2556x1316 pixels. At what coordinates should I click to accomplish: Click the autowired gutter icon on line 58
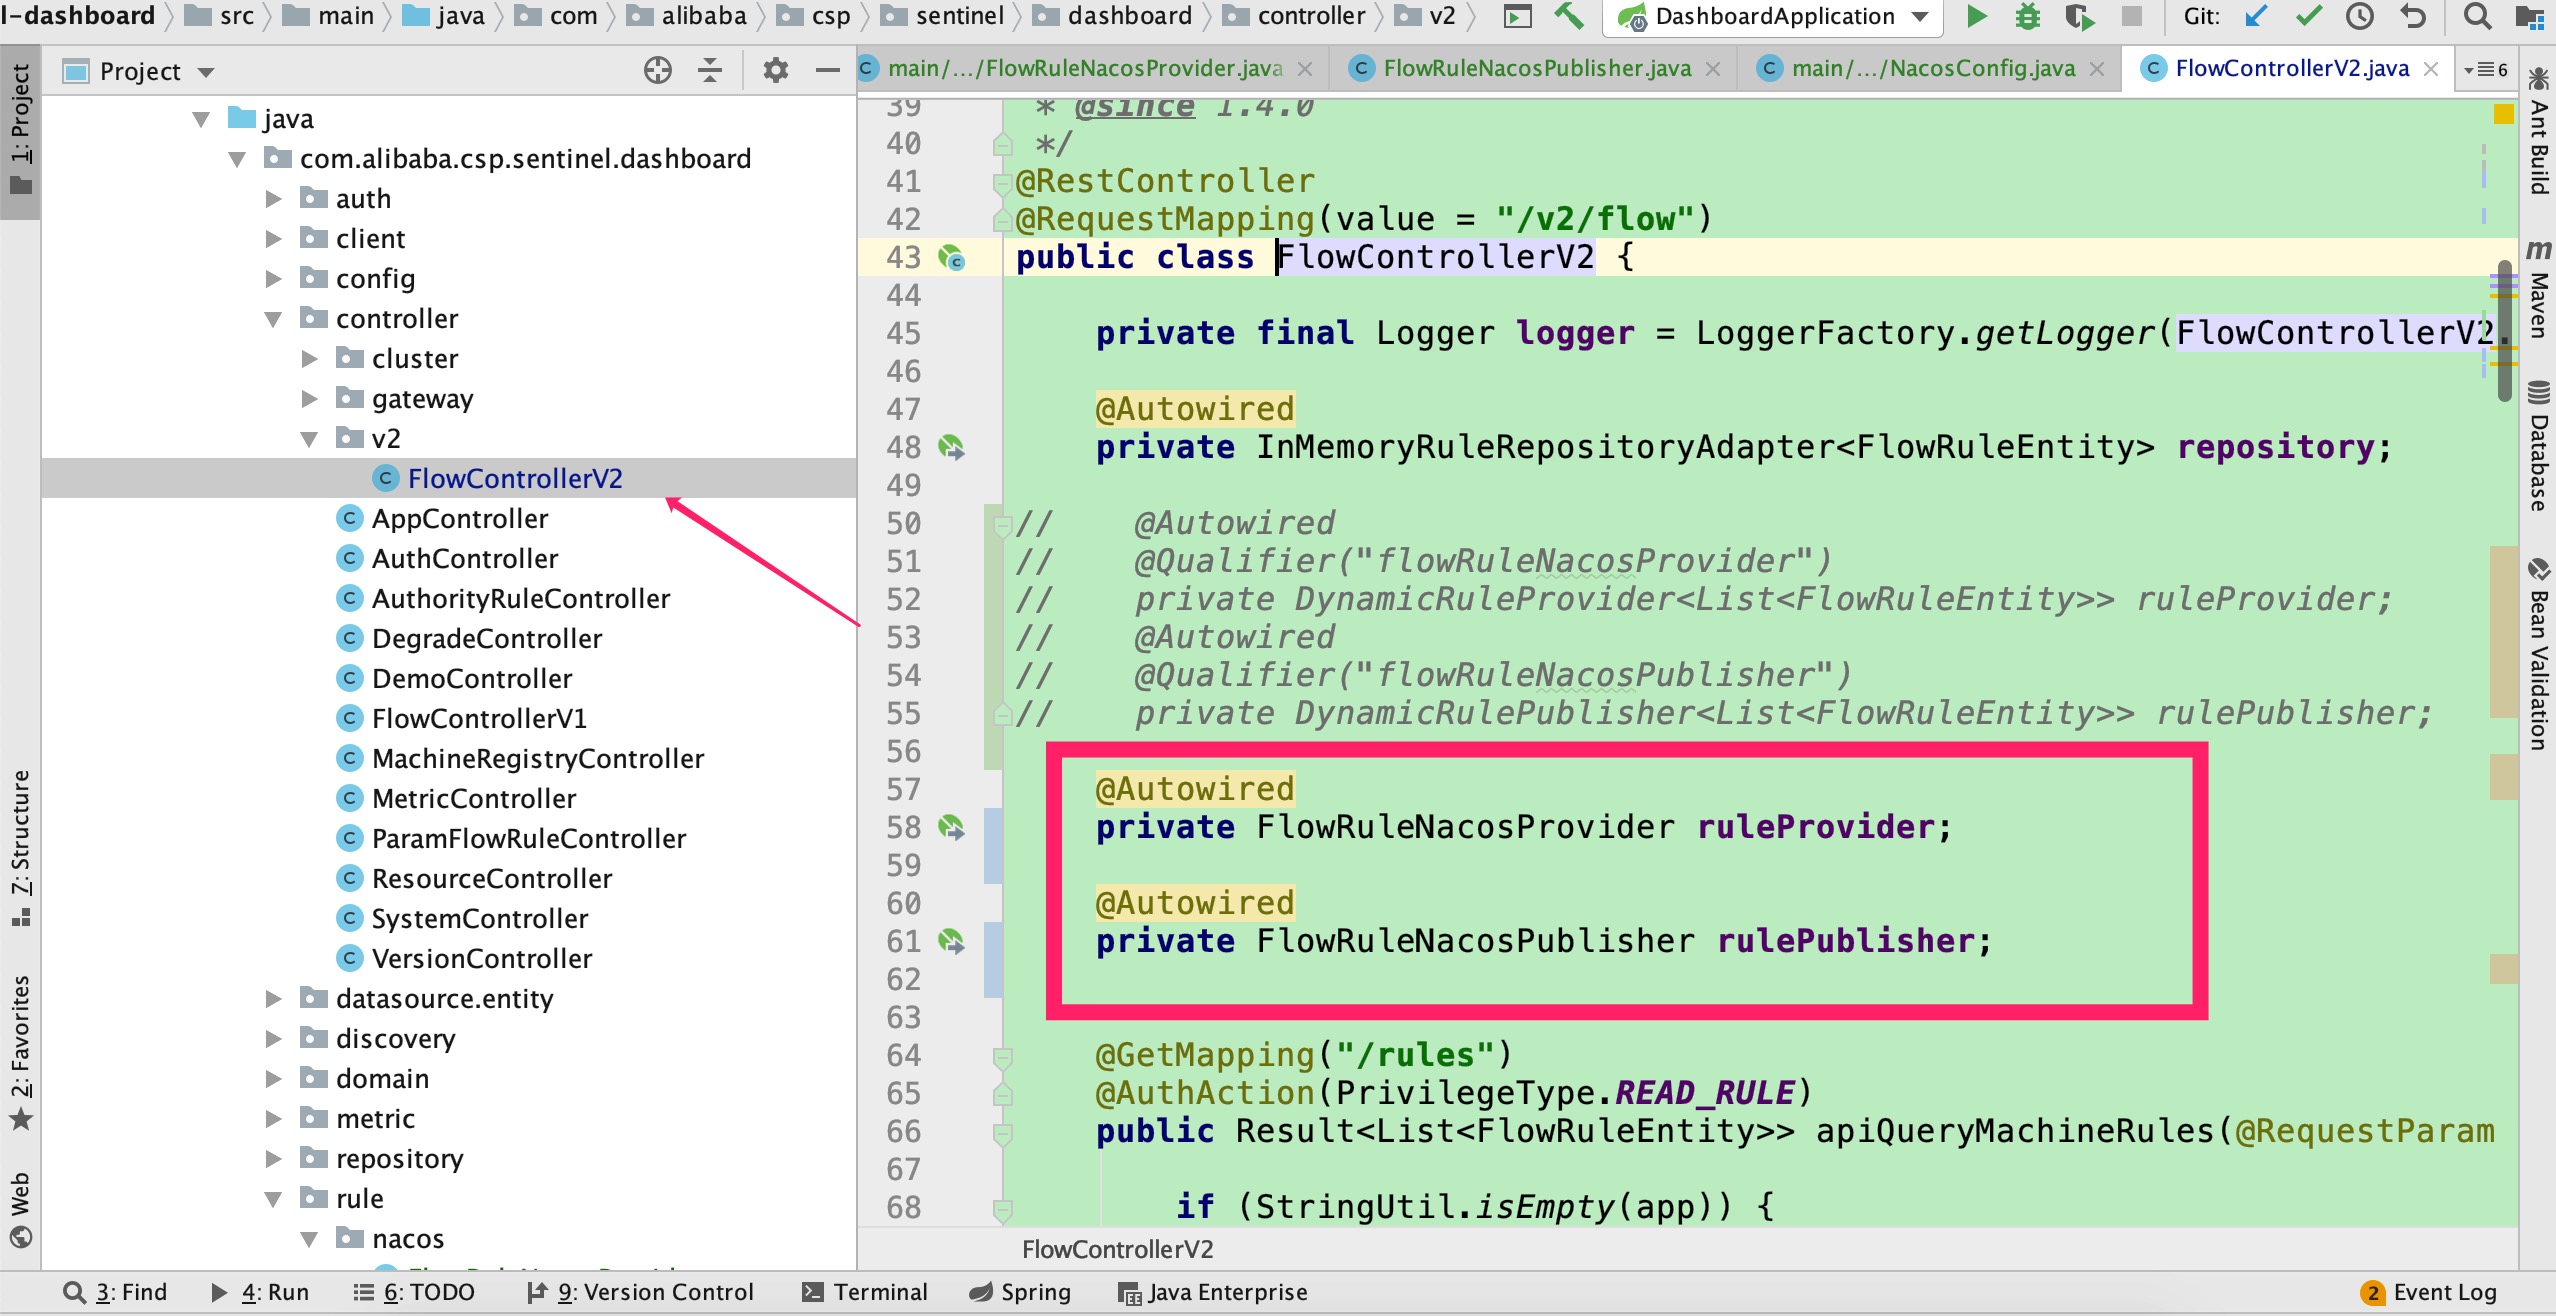pyautogui.click(x=951, y=827)
